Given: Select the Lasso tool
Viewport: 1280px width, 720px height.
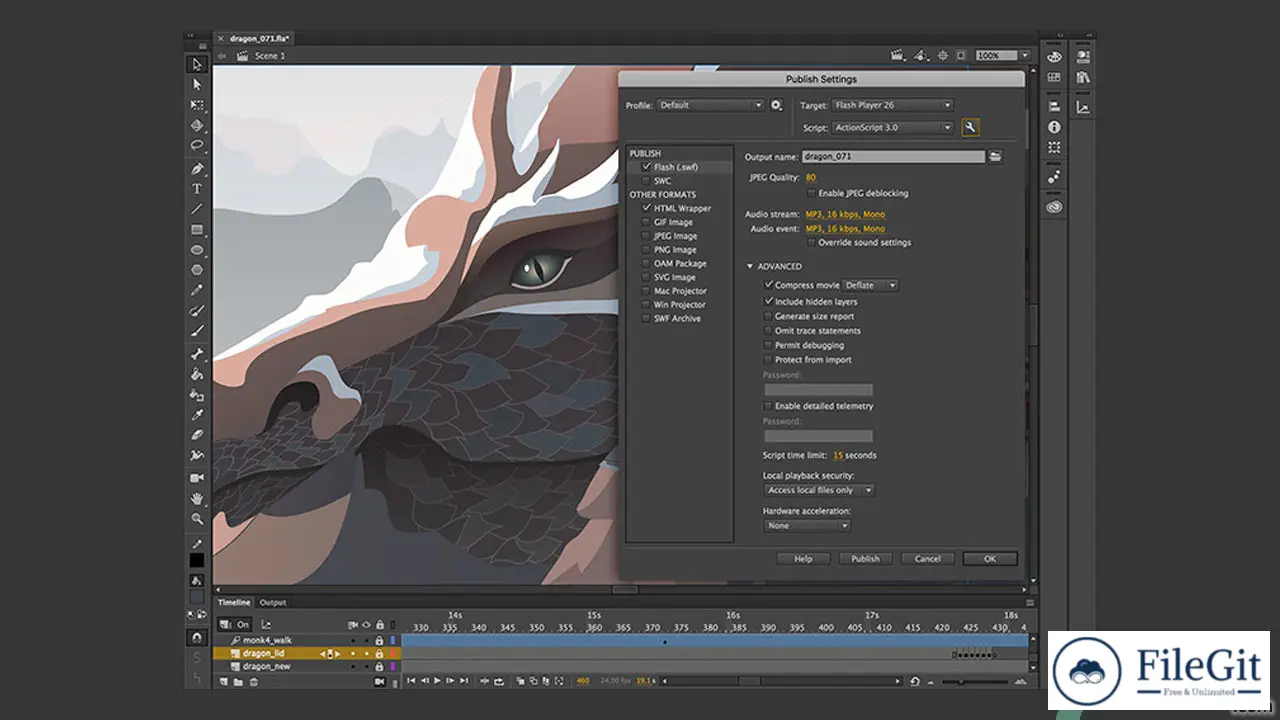Looking at the screenshot, I should tap(197, 146).
